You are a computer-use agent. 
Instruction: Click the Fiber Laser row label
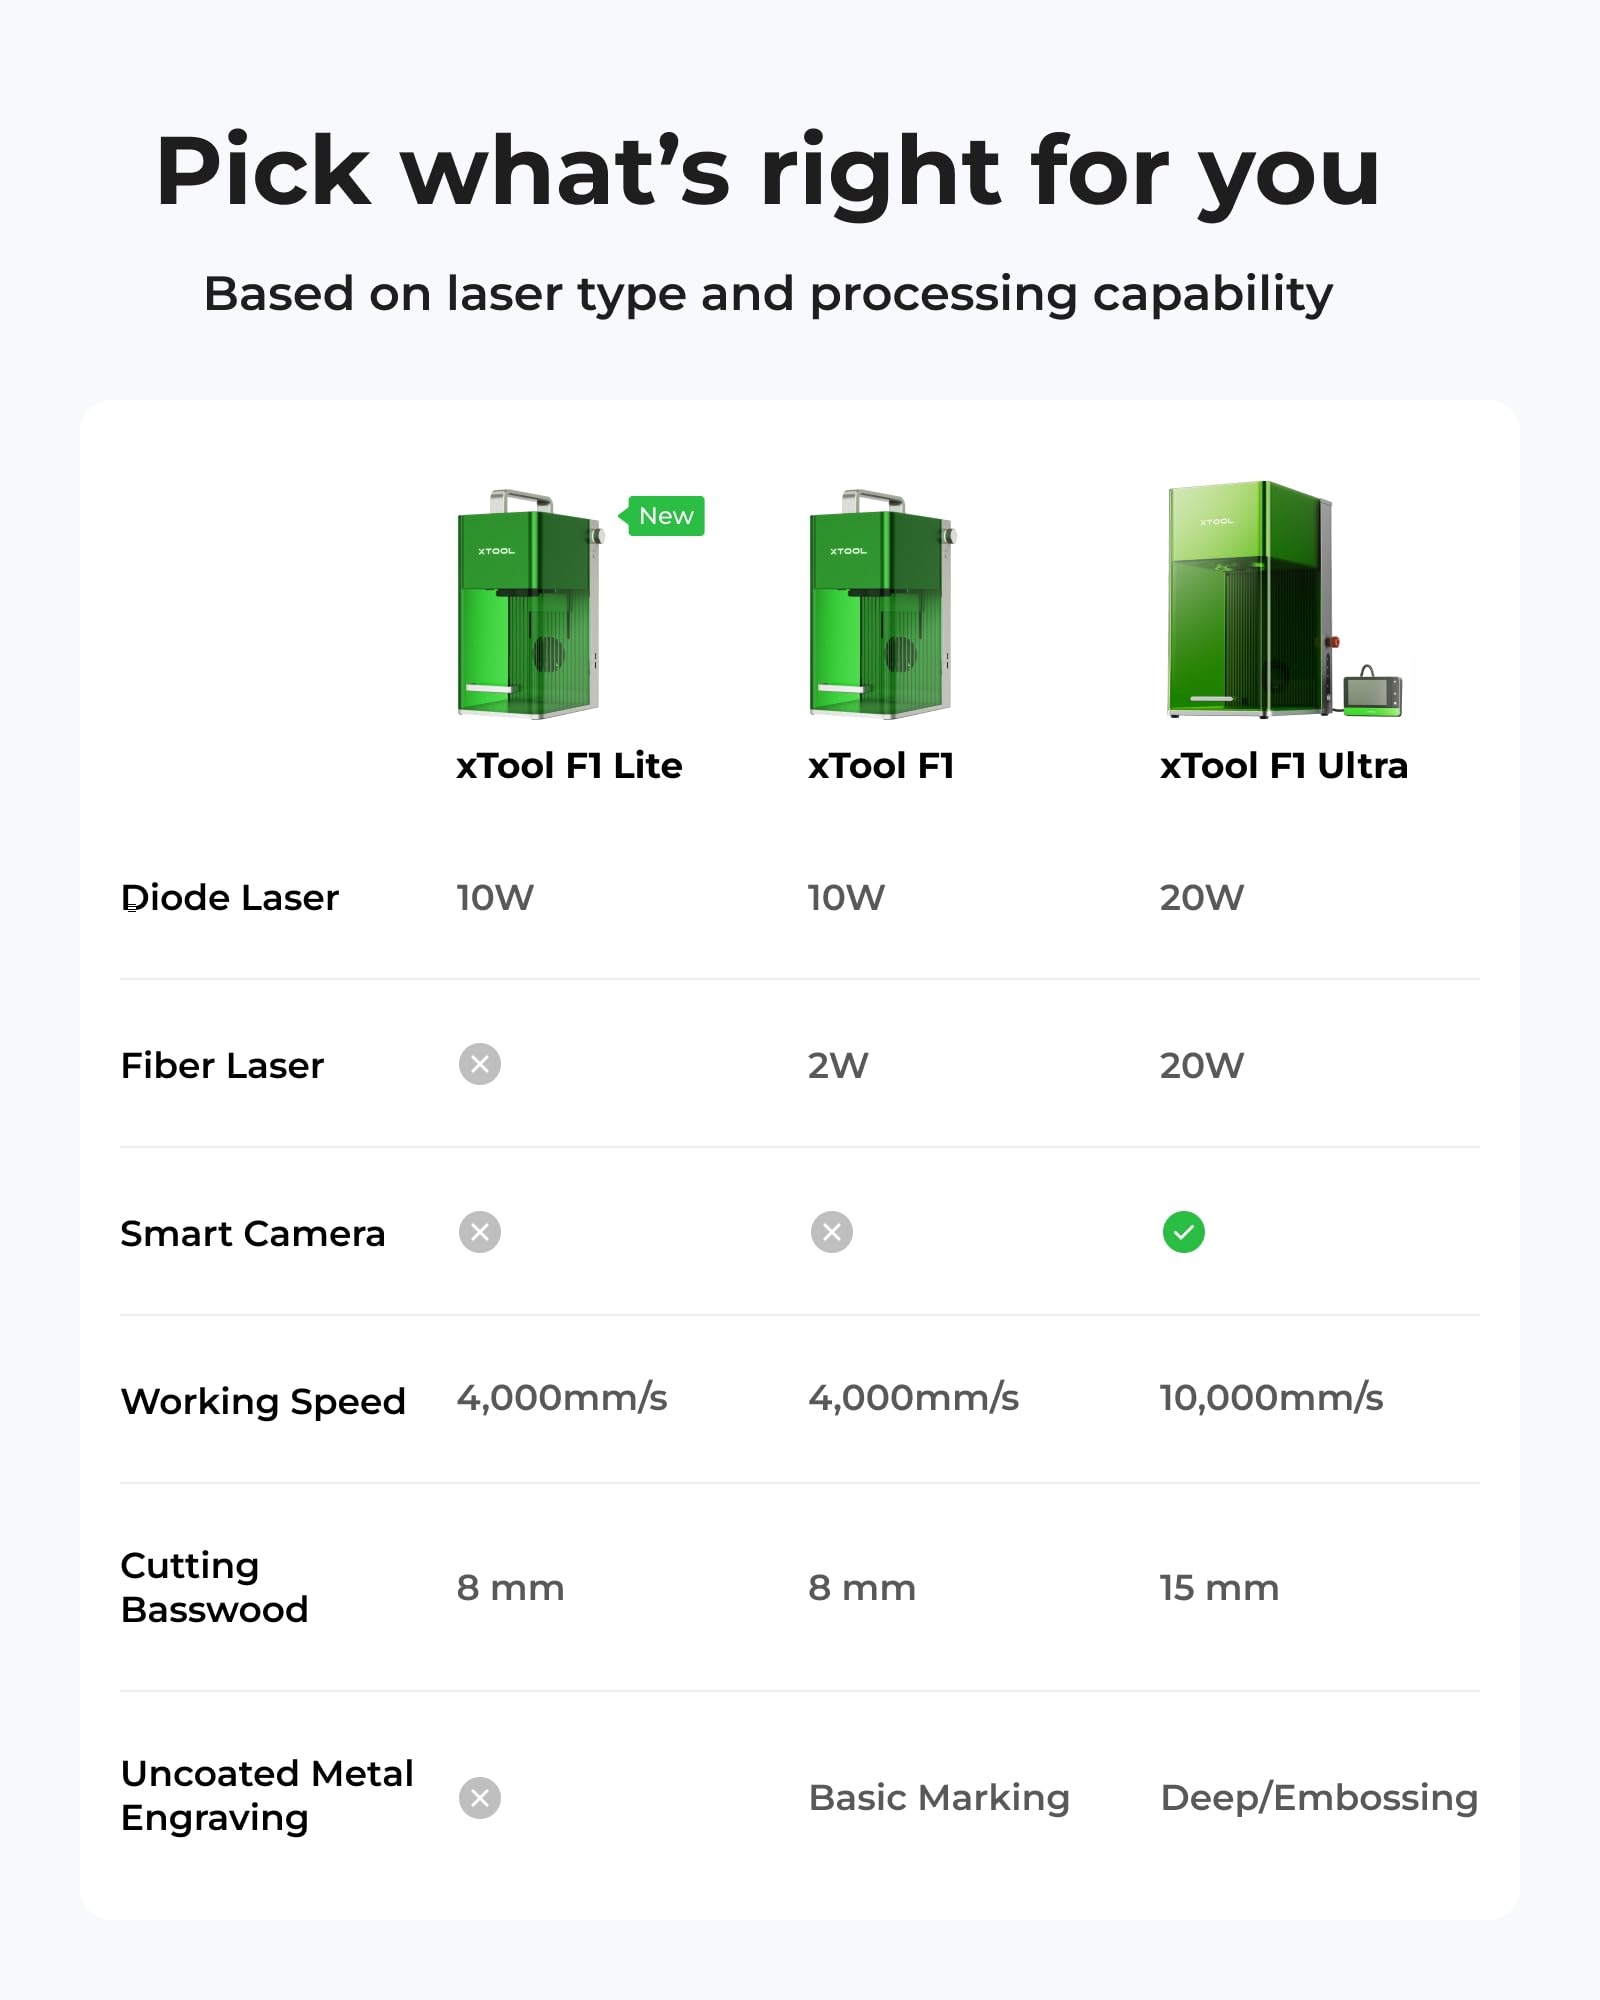(x=222, y=1066)
